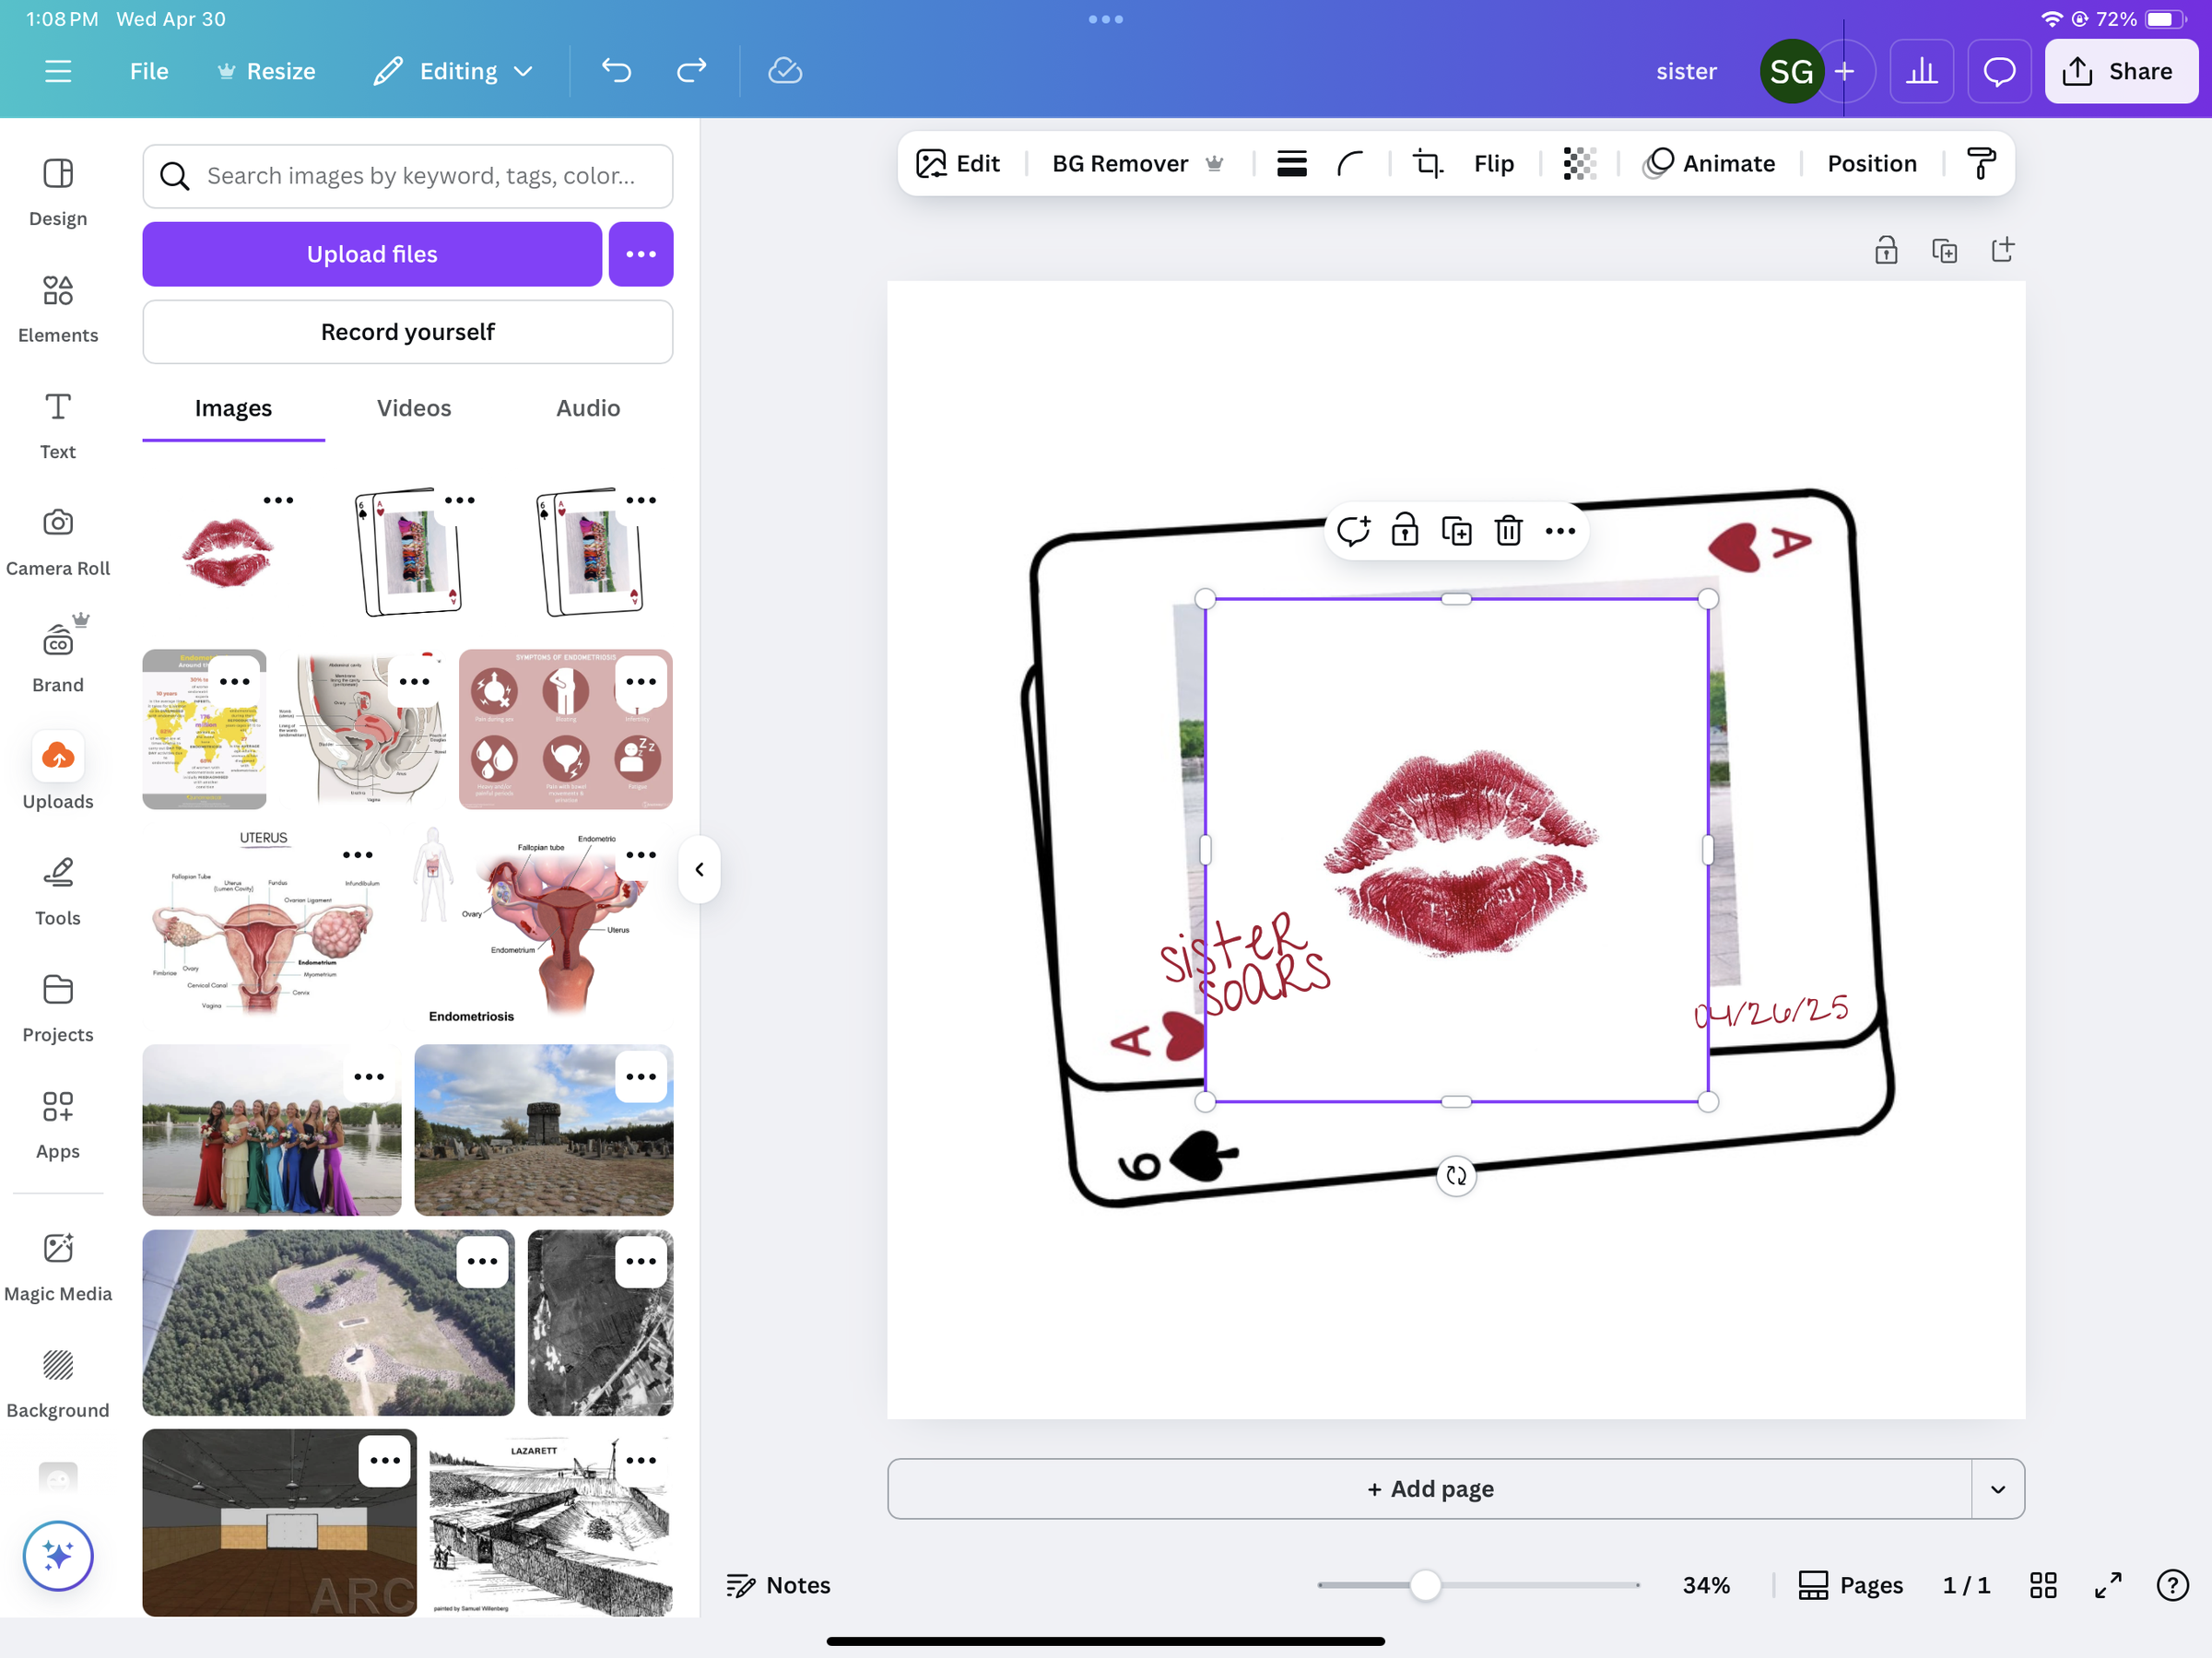Click Record yourself button

pyautogui.click(x=407, y=332)
